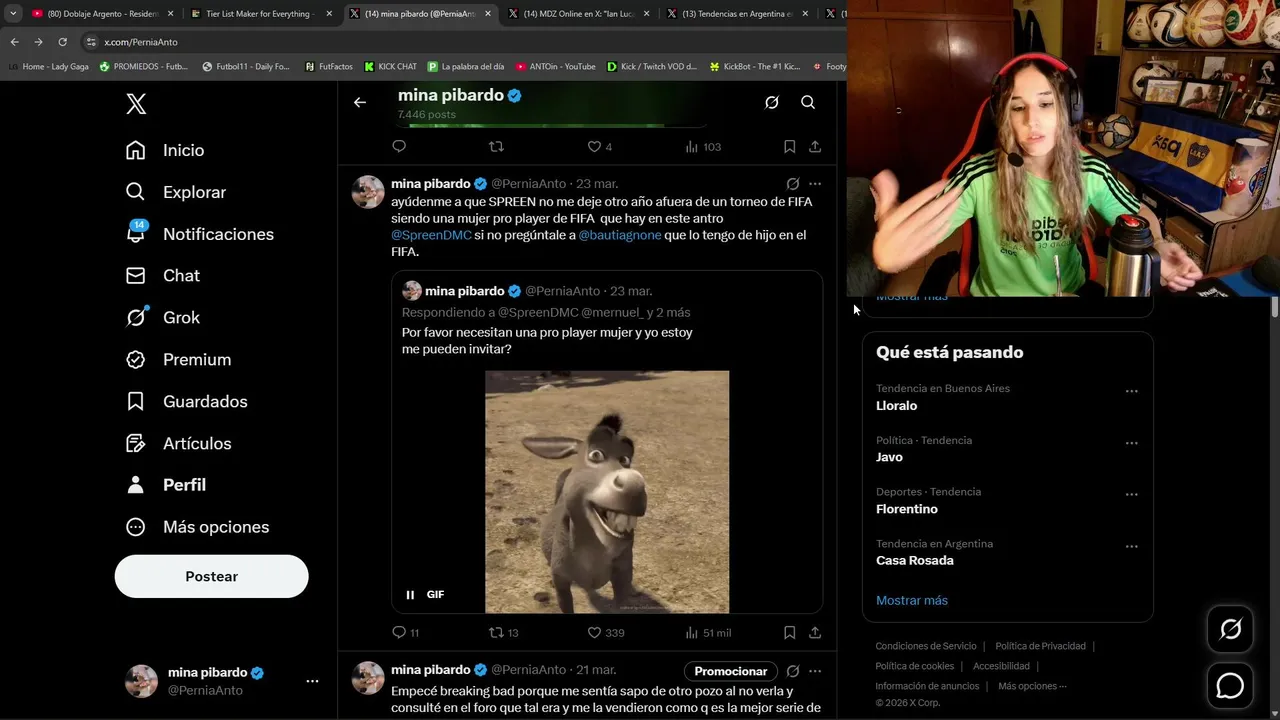Share the SPREEN FIFA post
The height and width of the screenshot is (720, 1280).
(x=815, y=632)
